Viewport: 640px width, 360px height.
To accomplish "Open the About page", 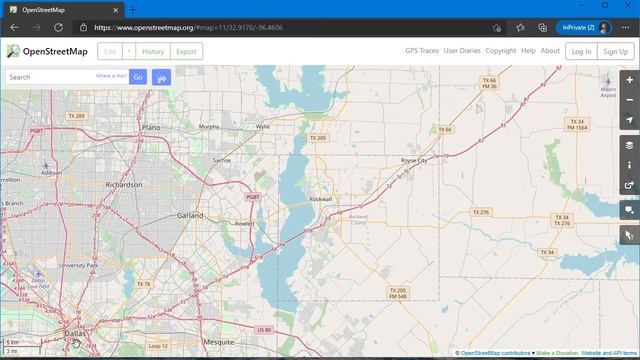I will (x=550, y=51).
